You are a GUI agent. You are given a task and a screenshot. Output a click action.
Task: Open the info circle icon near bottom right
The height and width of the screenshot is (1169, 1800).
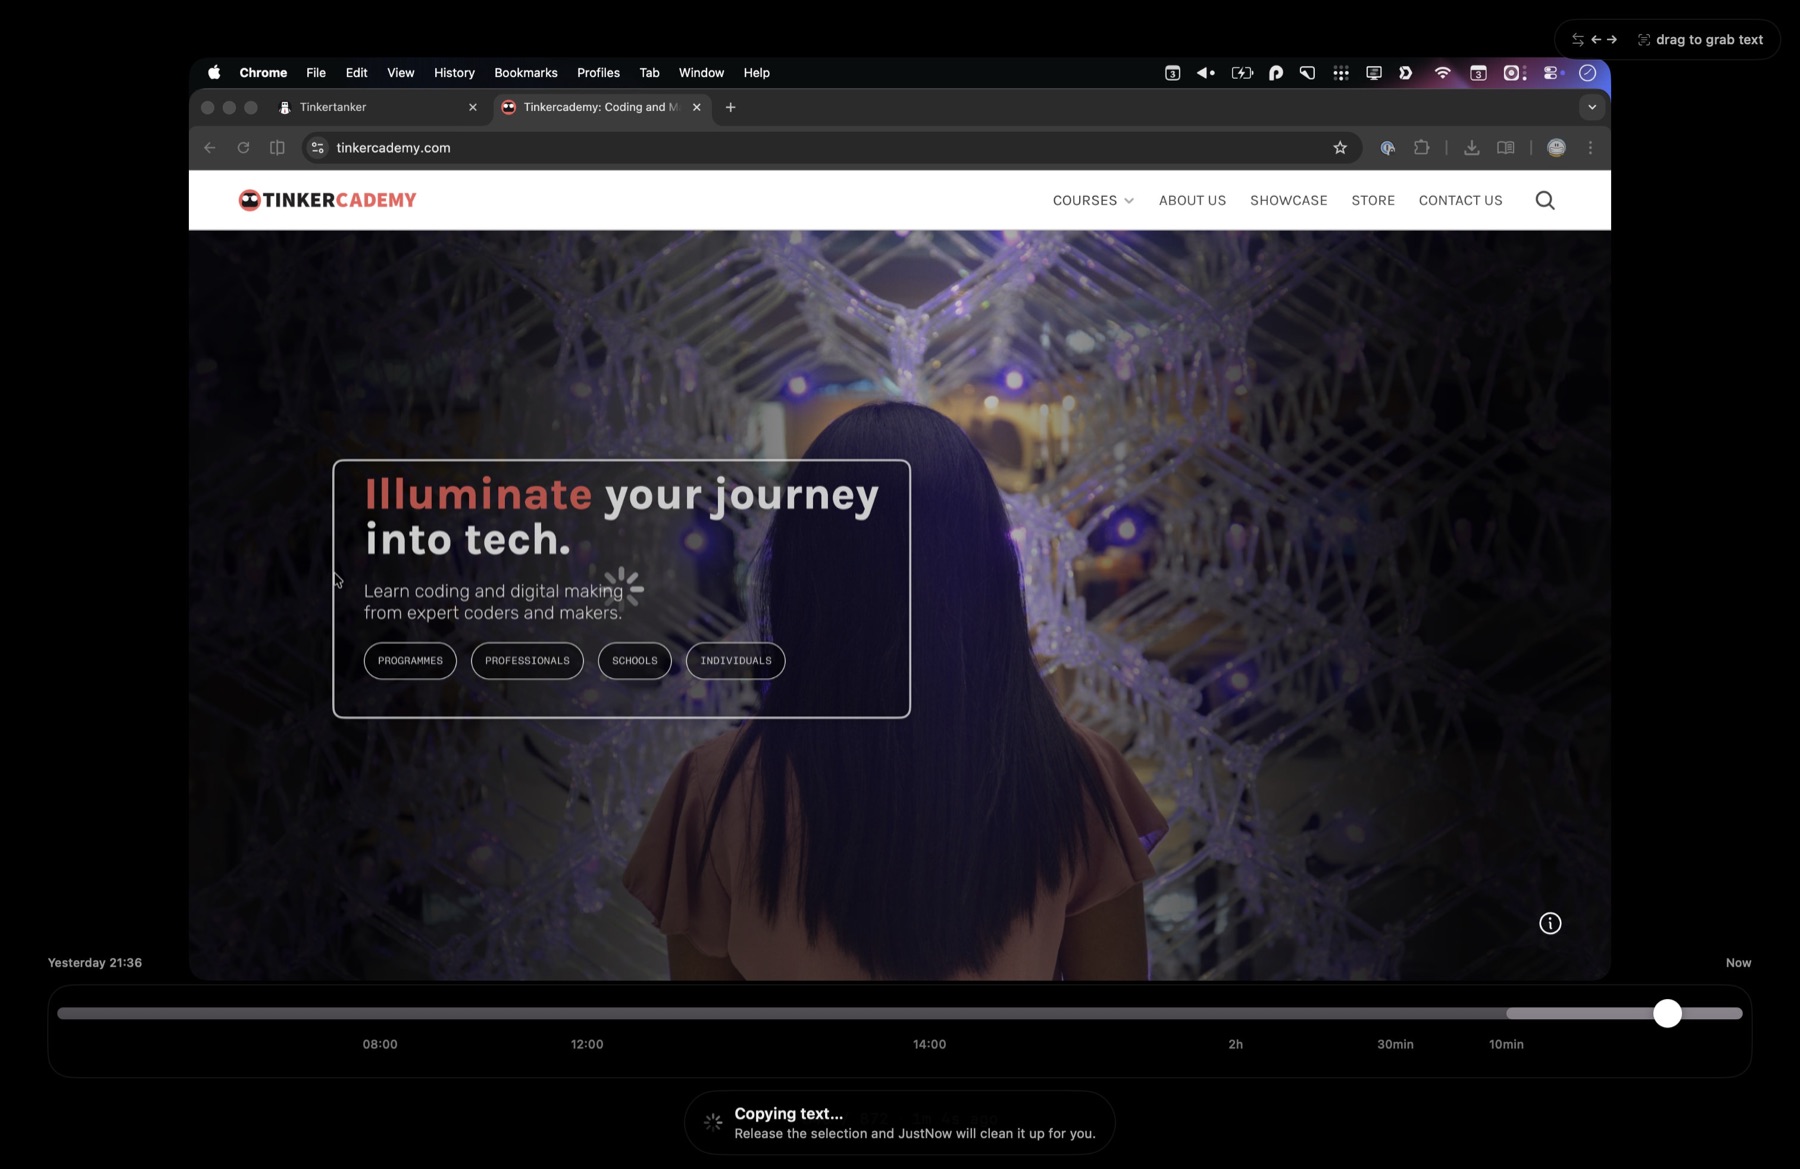(x=1549, y=923)
